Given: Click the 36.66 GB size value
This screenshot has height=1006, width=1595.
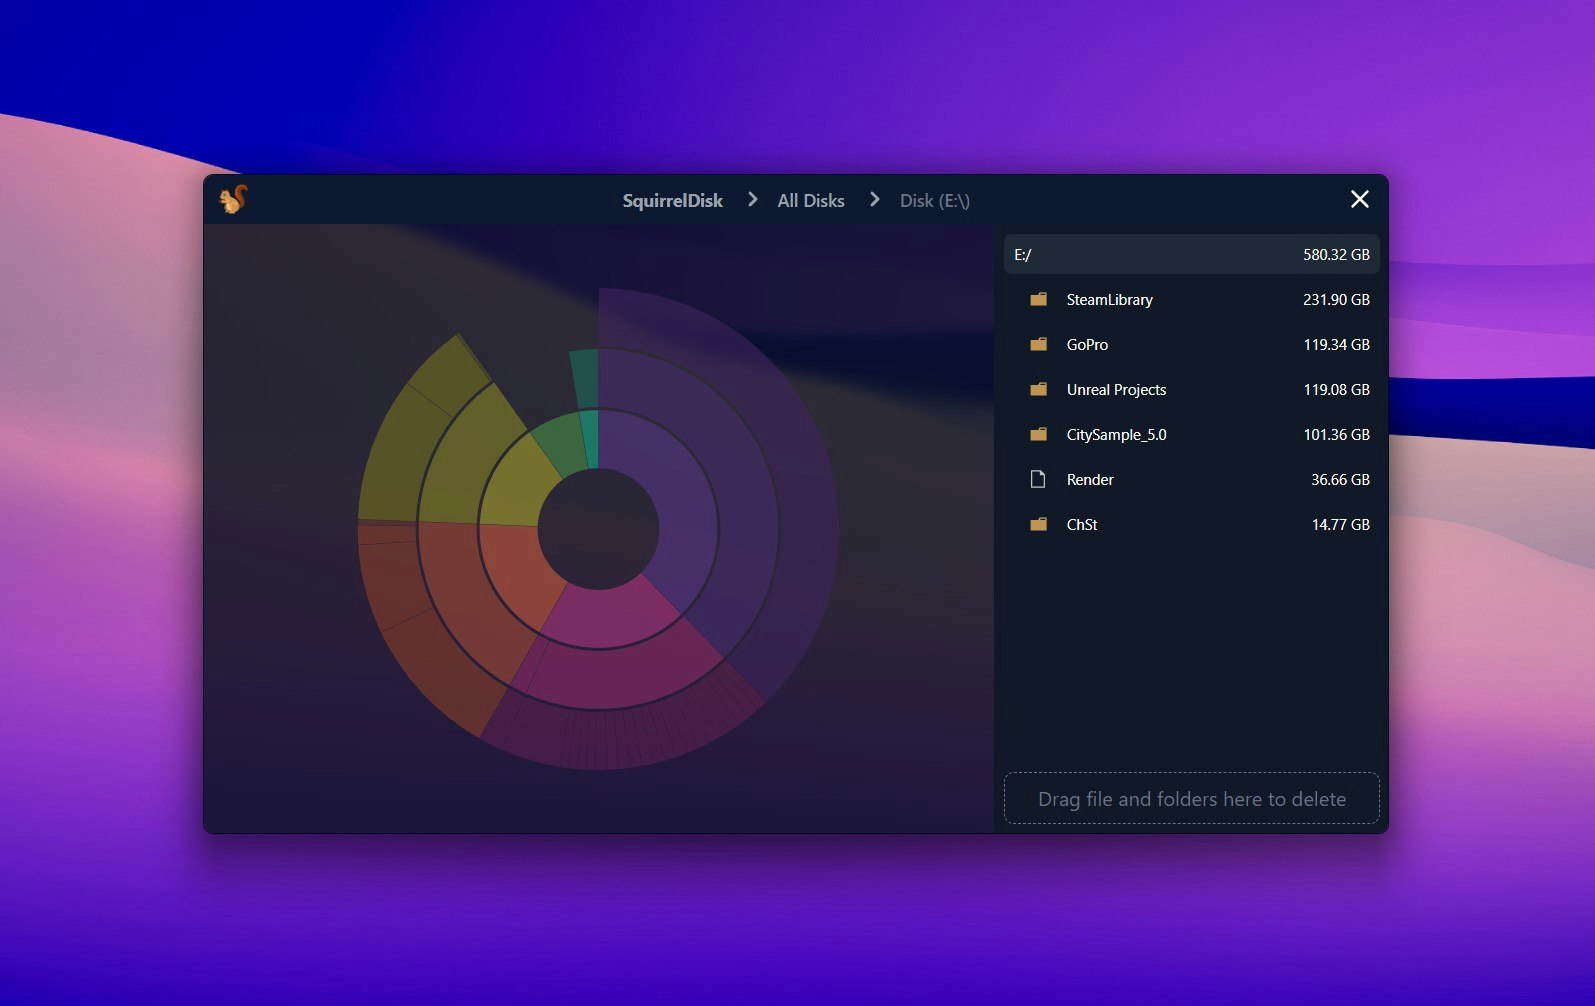Looking at the screenshot, I should tap(1340, 479).
